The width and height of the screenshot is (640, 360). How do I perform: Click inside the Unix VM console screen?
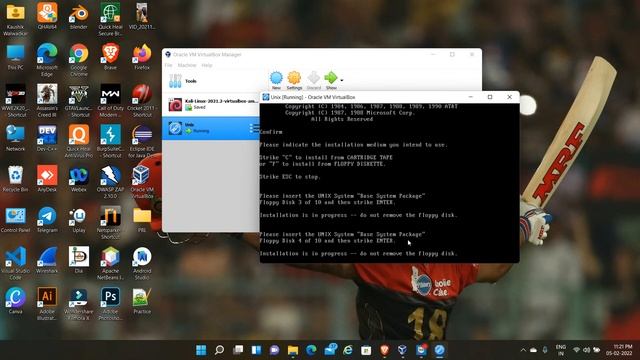(389, 182)
